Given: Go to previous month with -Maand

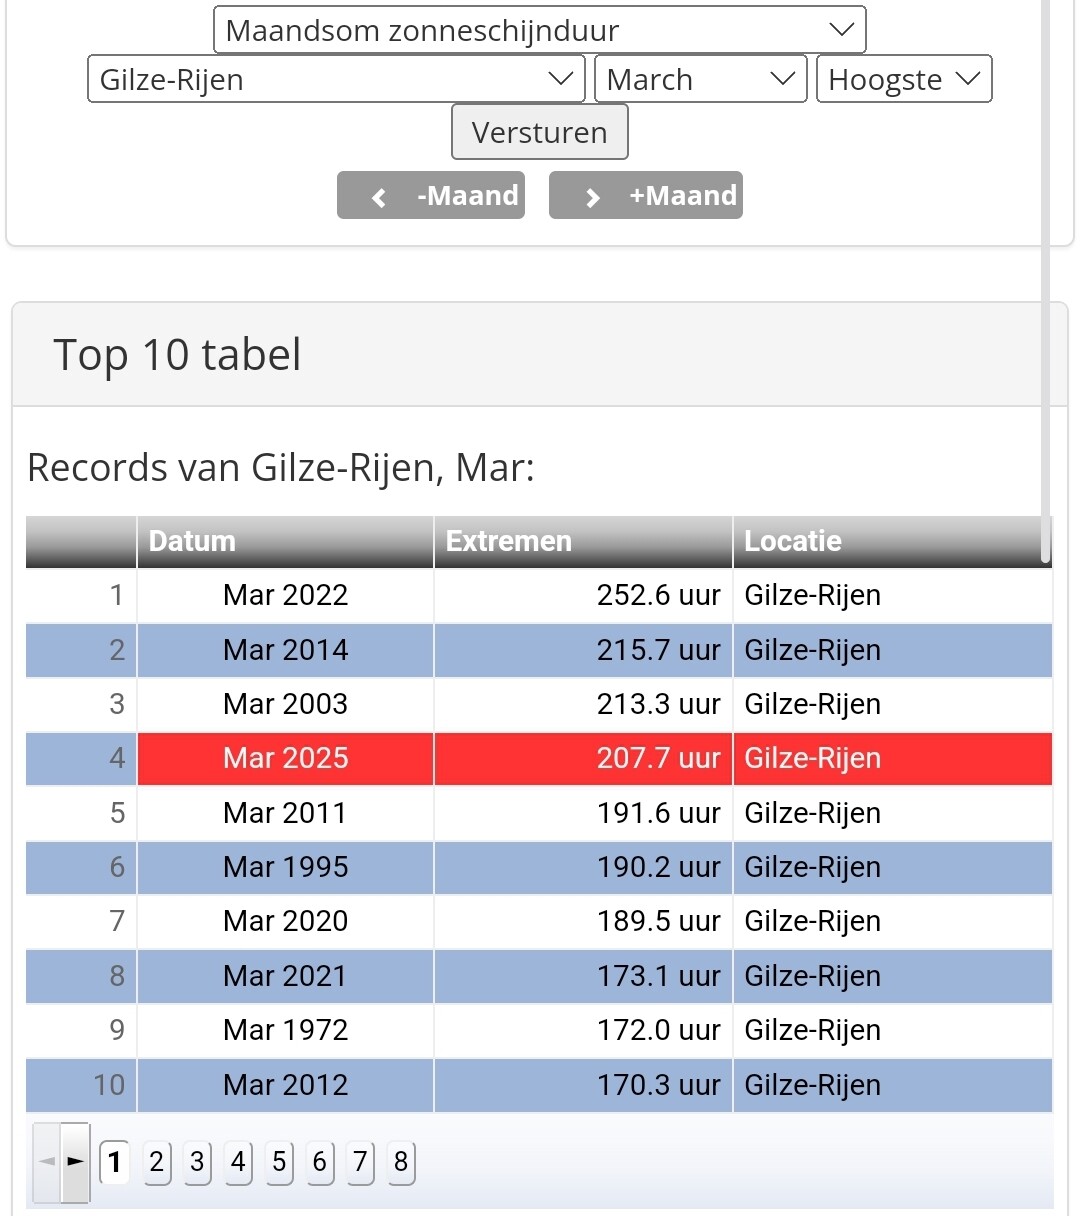Looking at the screenshot, I should tap(431, 195).
